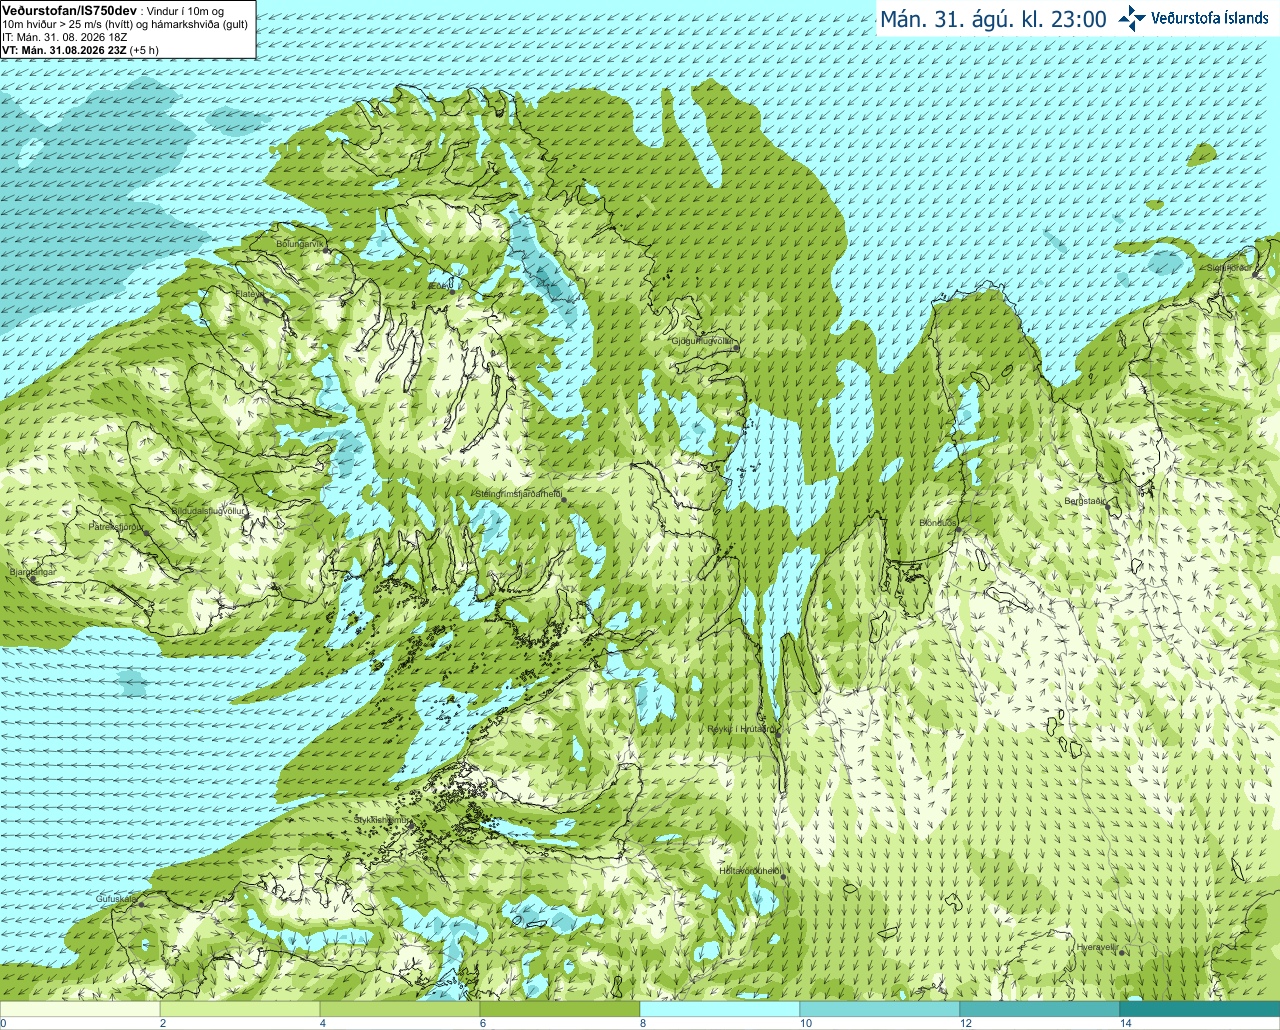Click the Bergstaðir station label
Image resolution: width=1280 pixels, height=1030 pixels.
click(1085, 501)
